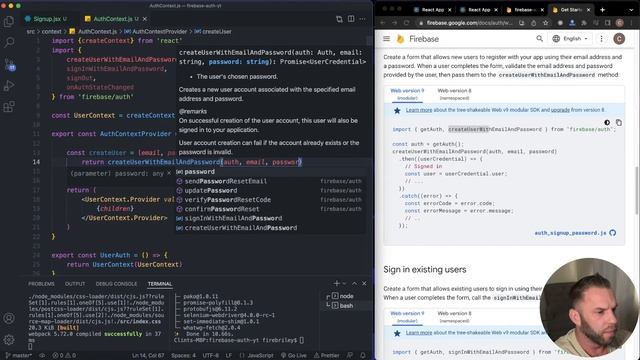Open search on Firebase docs
Screen dimensions: 640x360
(539, 39)
